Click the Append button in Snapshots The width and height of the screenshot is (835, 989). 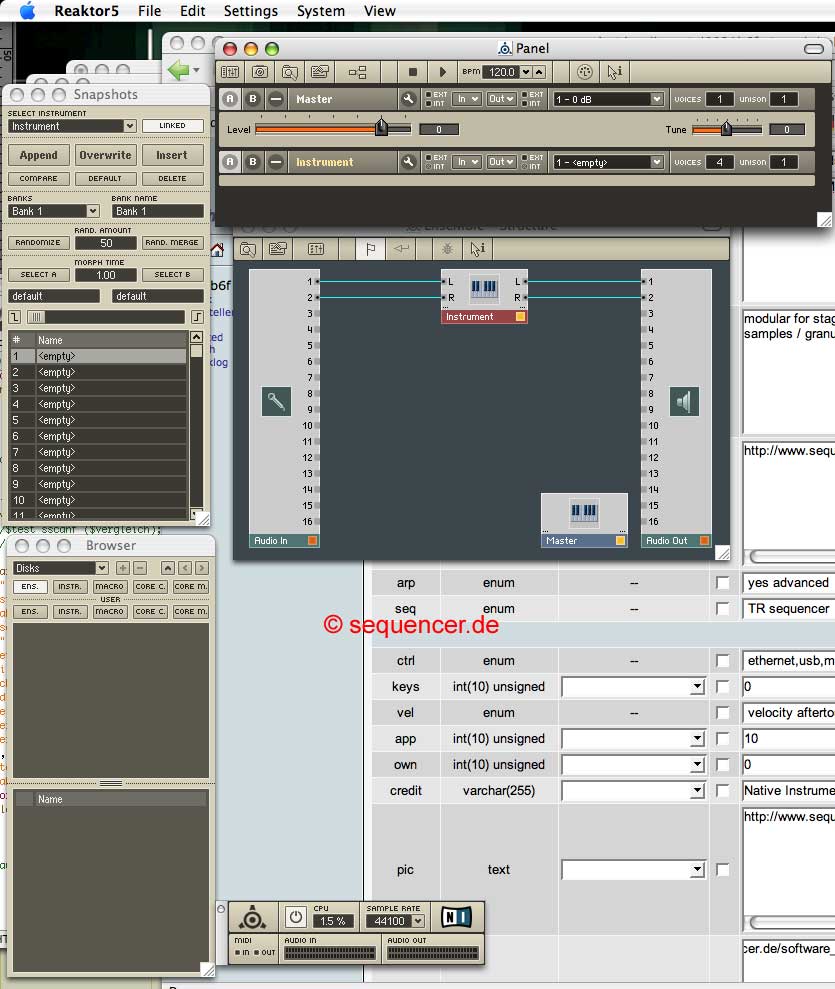pyautogui.click(x=38, y=155)
